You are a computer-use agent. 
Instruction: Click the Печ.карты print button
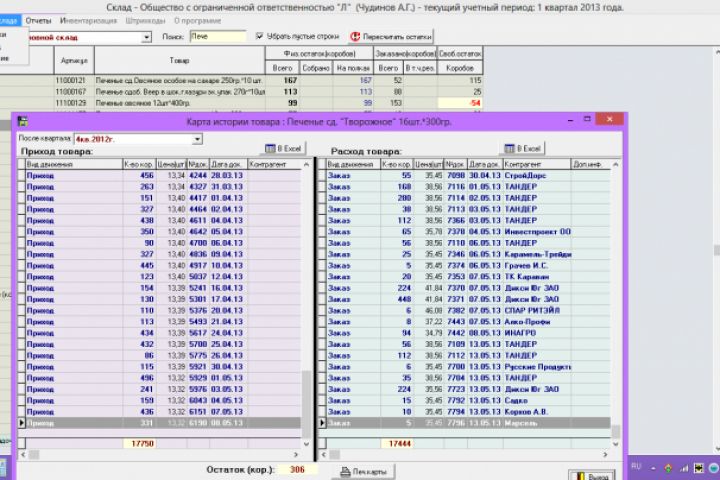tap(365, 472)
